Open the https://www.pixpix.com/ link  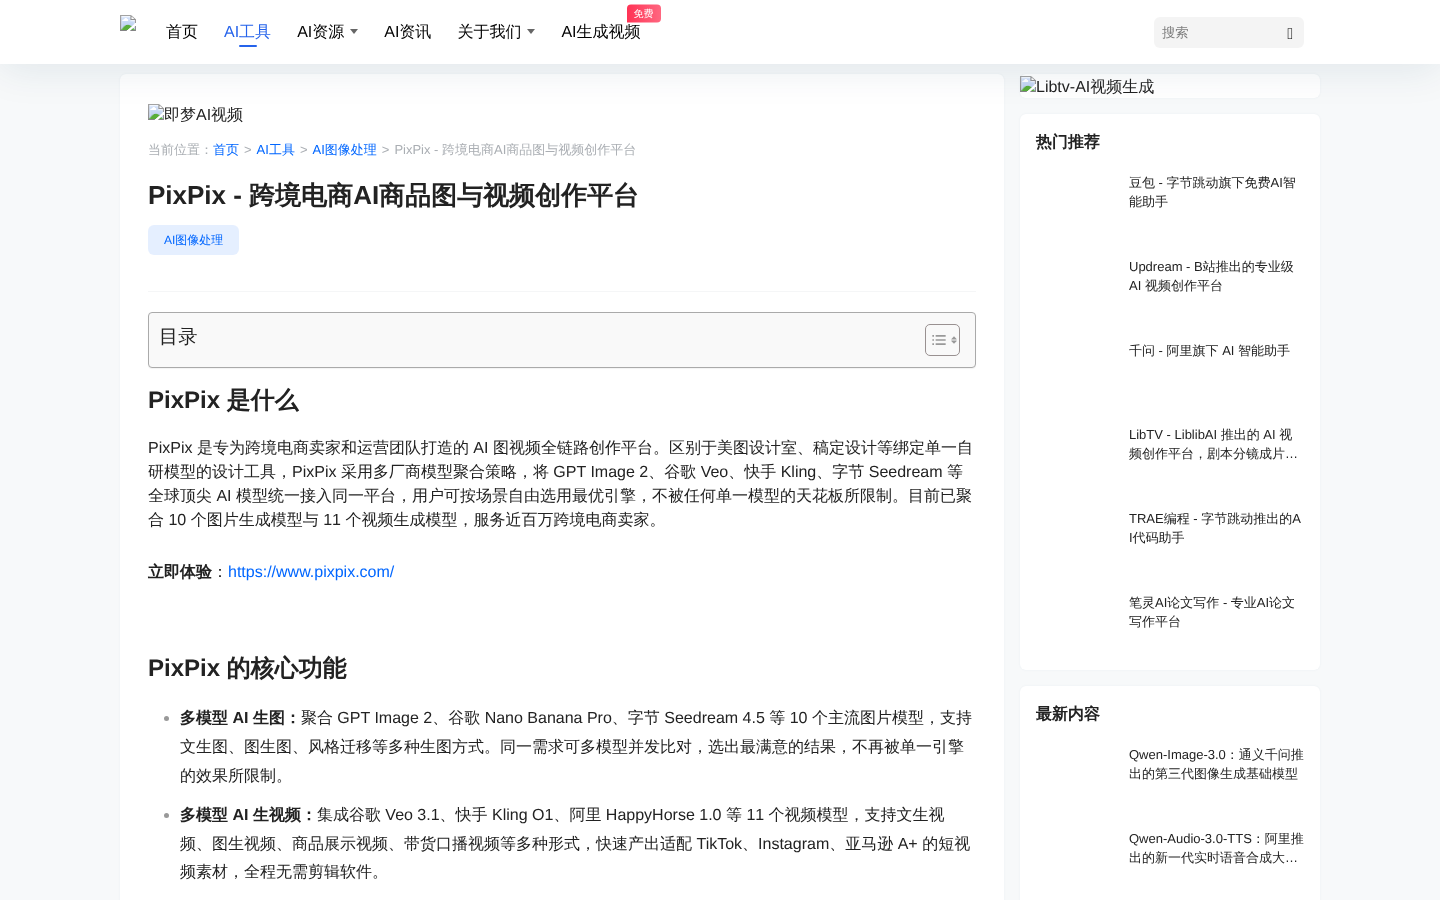pyautogui.click(x=311, y=572)
